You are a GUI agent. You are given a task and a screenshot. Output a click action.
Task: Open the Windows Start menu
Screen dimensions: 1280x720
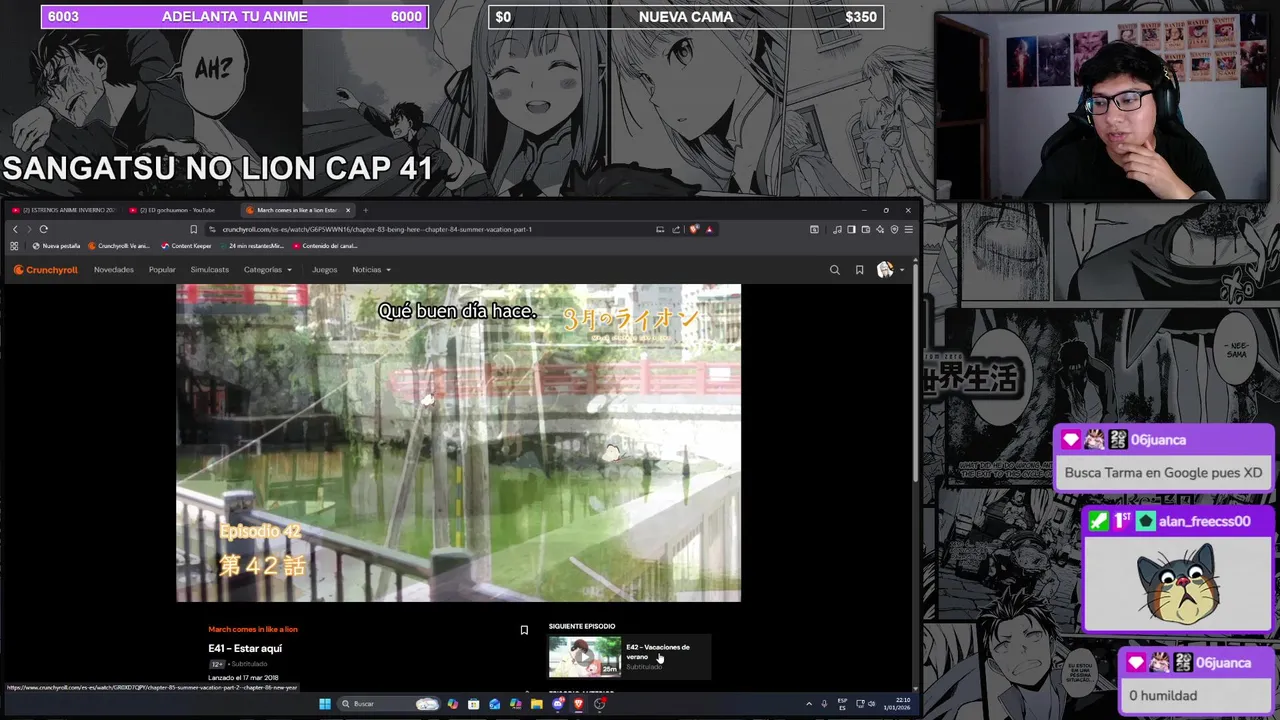325,704
